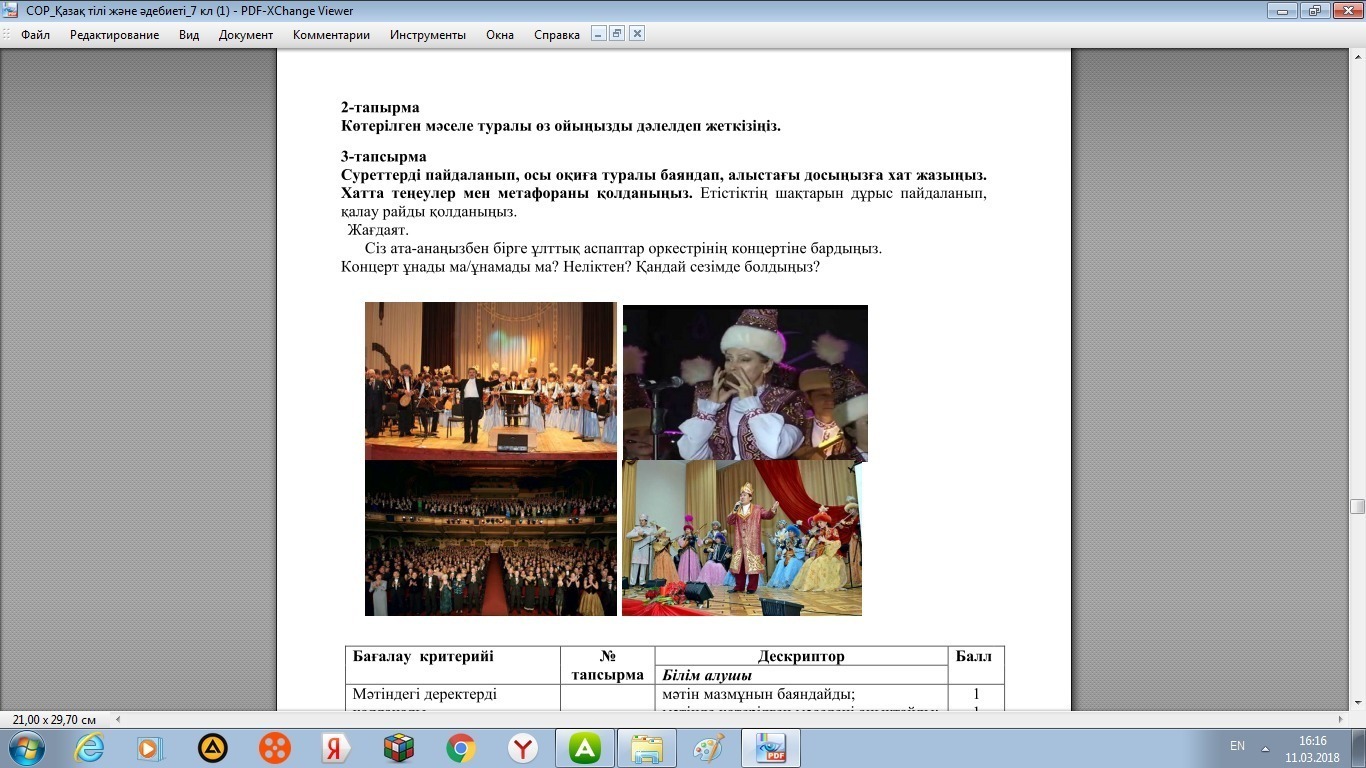Click the heading 3-тапсырма

[x=384, y=156]
